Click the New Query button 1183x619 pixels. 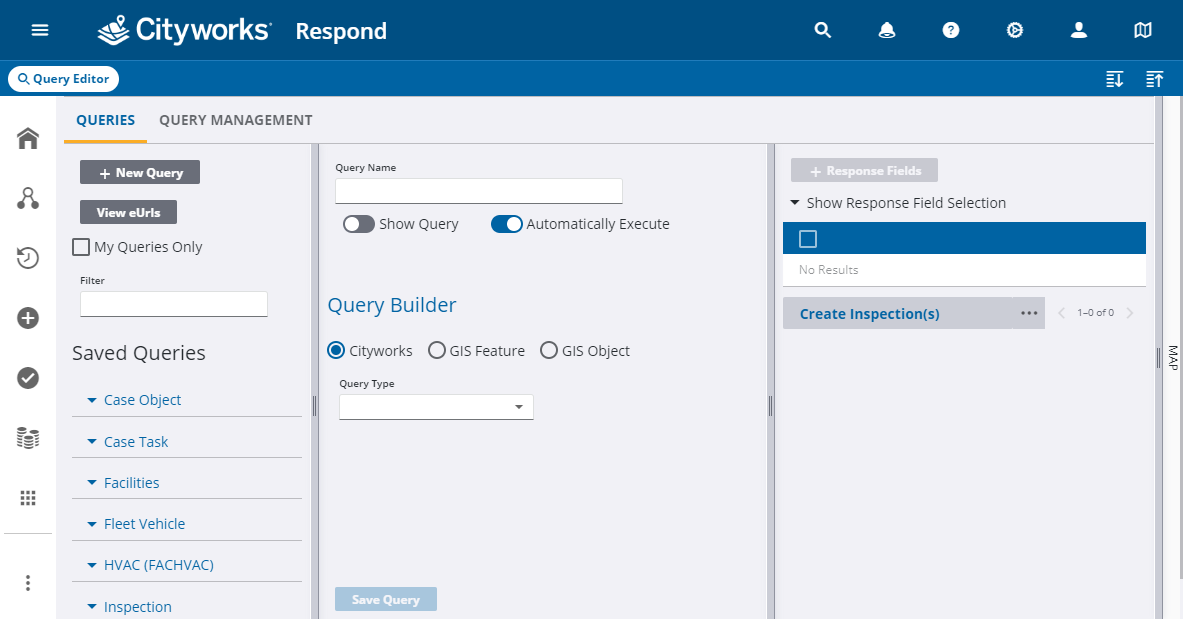140,172
